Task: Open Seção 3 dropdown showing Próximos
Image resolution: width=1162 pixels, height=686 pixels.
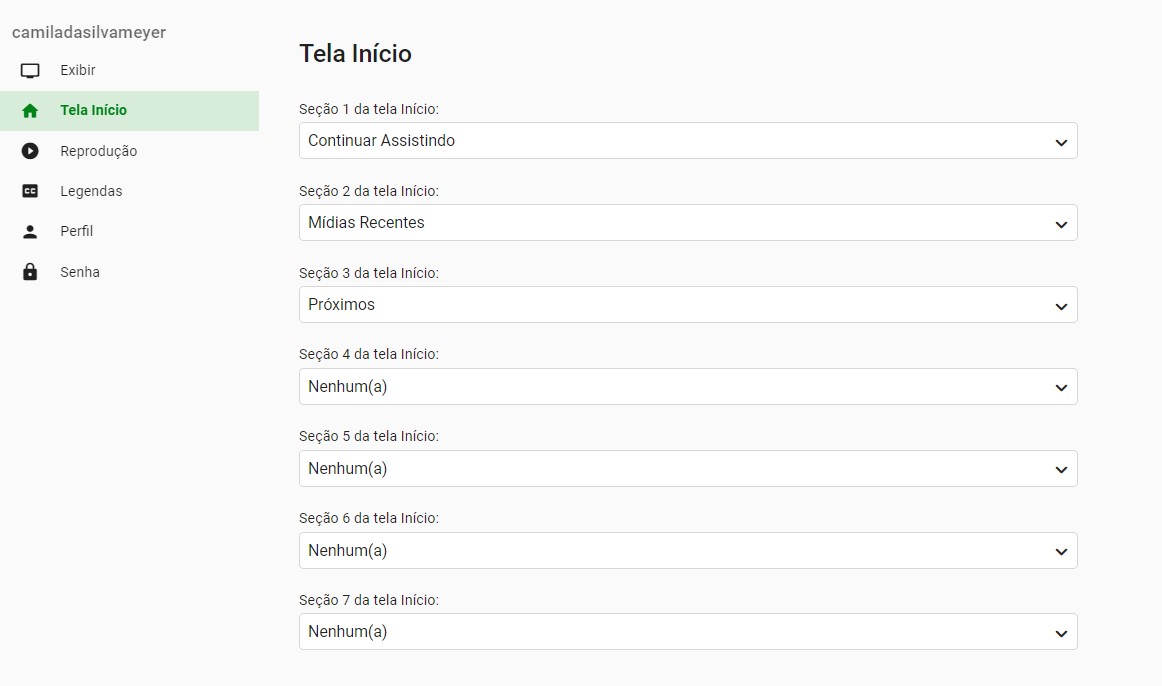Action: 688,305
